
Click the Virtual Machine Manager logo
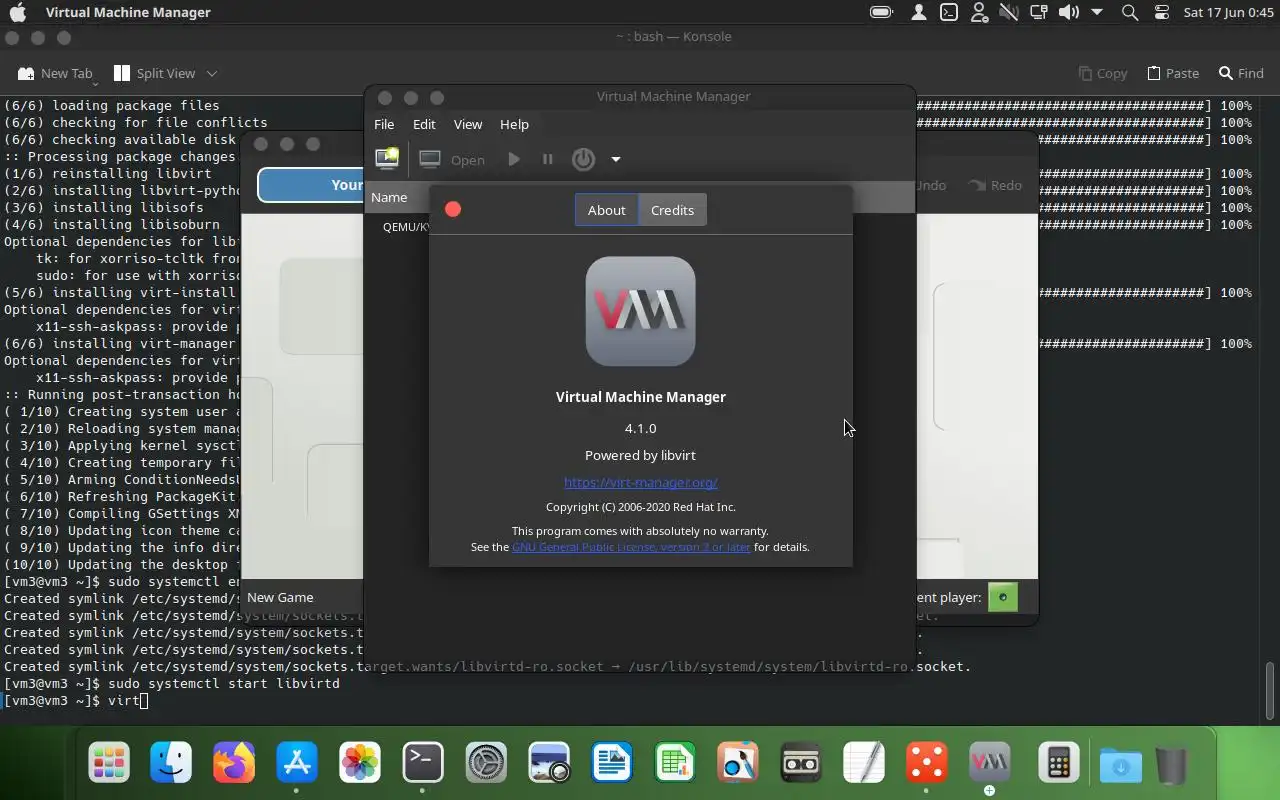[640, 311]
